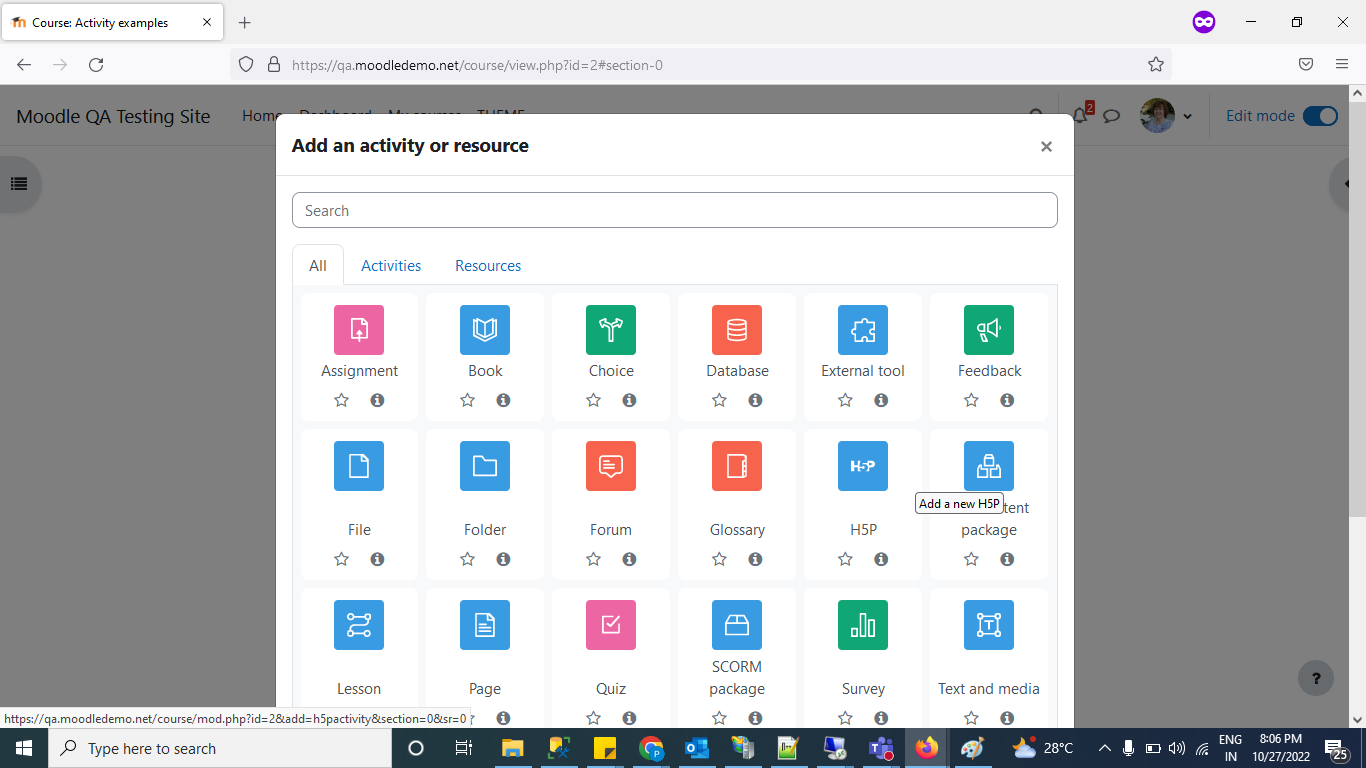The height and width of the screenshot is (768, 1366).
Task: Add a Forum activity
Action: (611, 466)
